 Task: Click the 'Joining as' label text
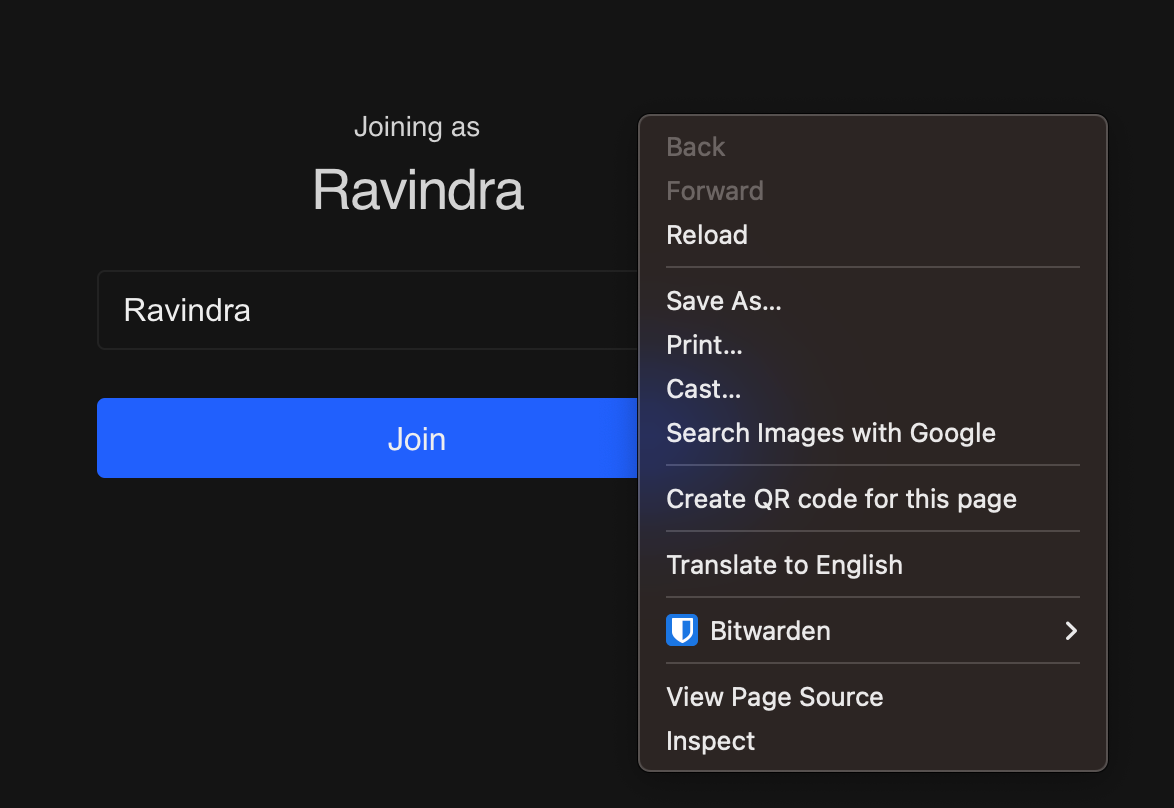pyautogui.click(x=417, y=127)
